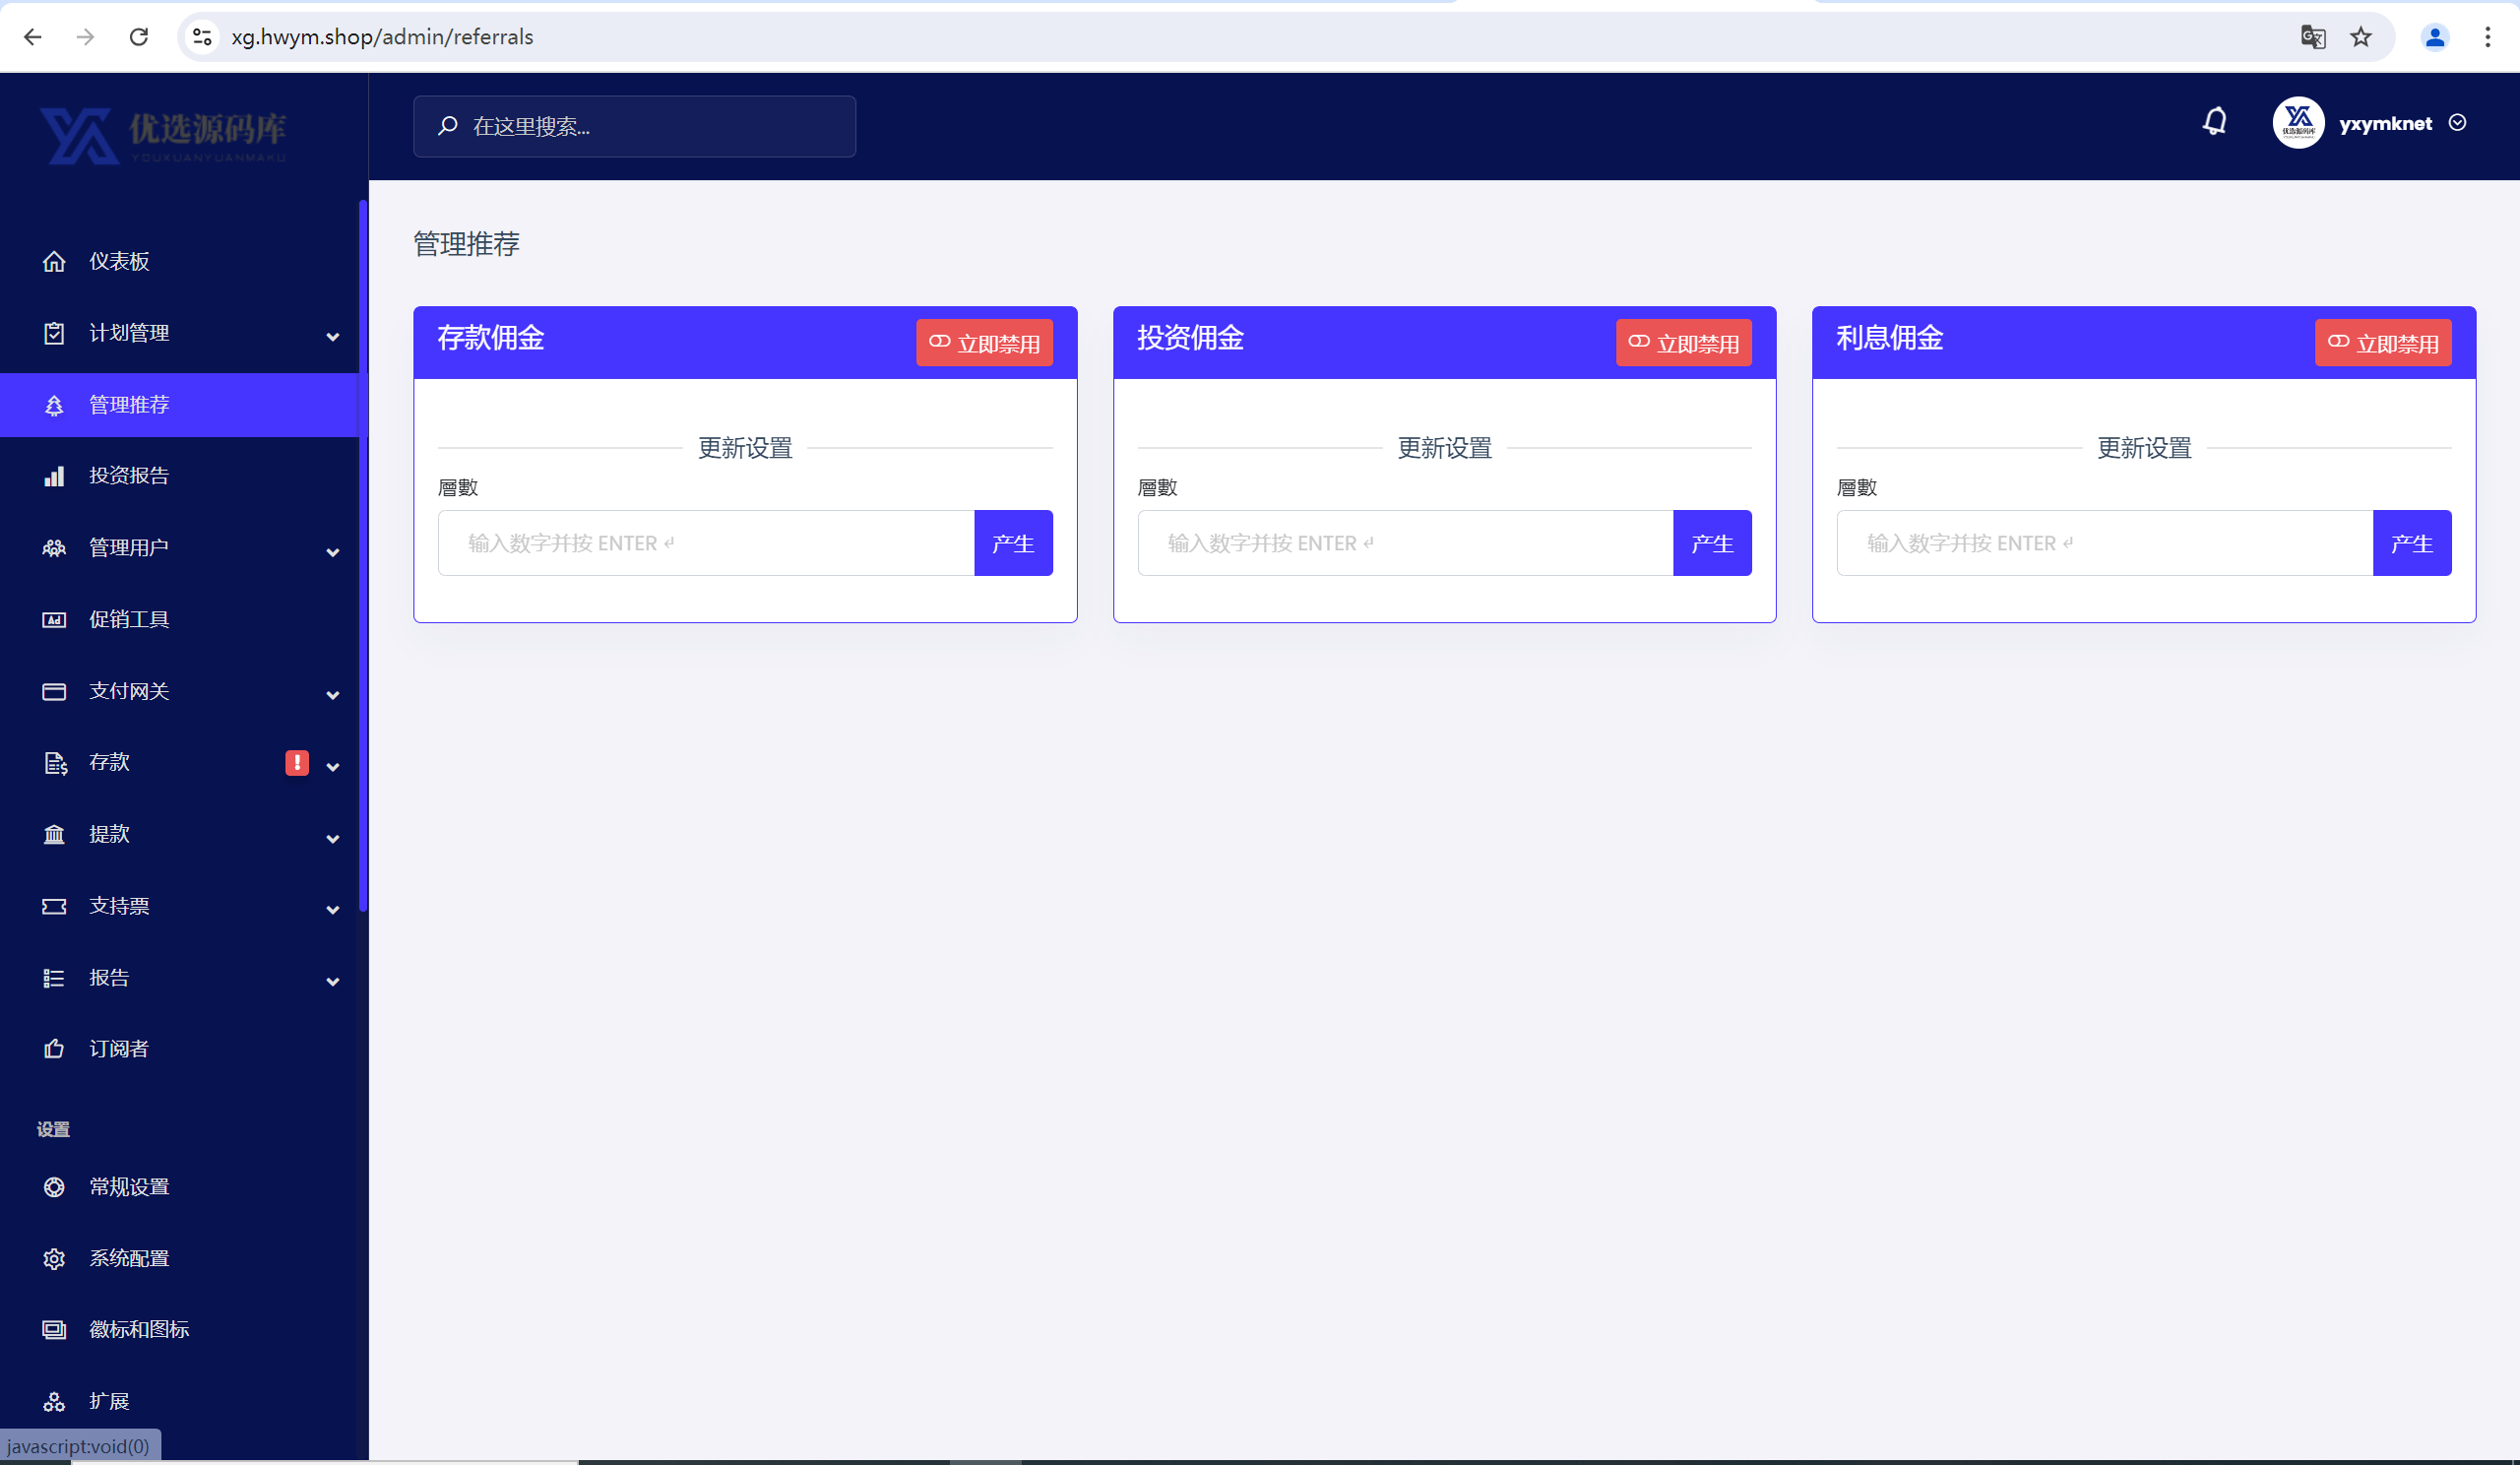Click the 利息佣金 card title
Image resolution: width=2520 pixels, height=1465 pixels.
click(1889, 338)
